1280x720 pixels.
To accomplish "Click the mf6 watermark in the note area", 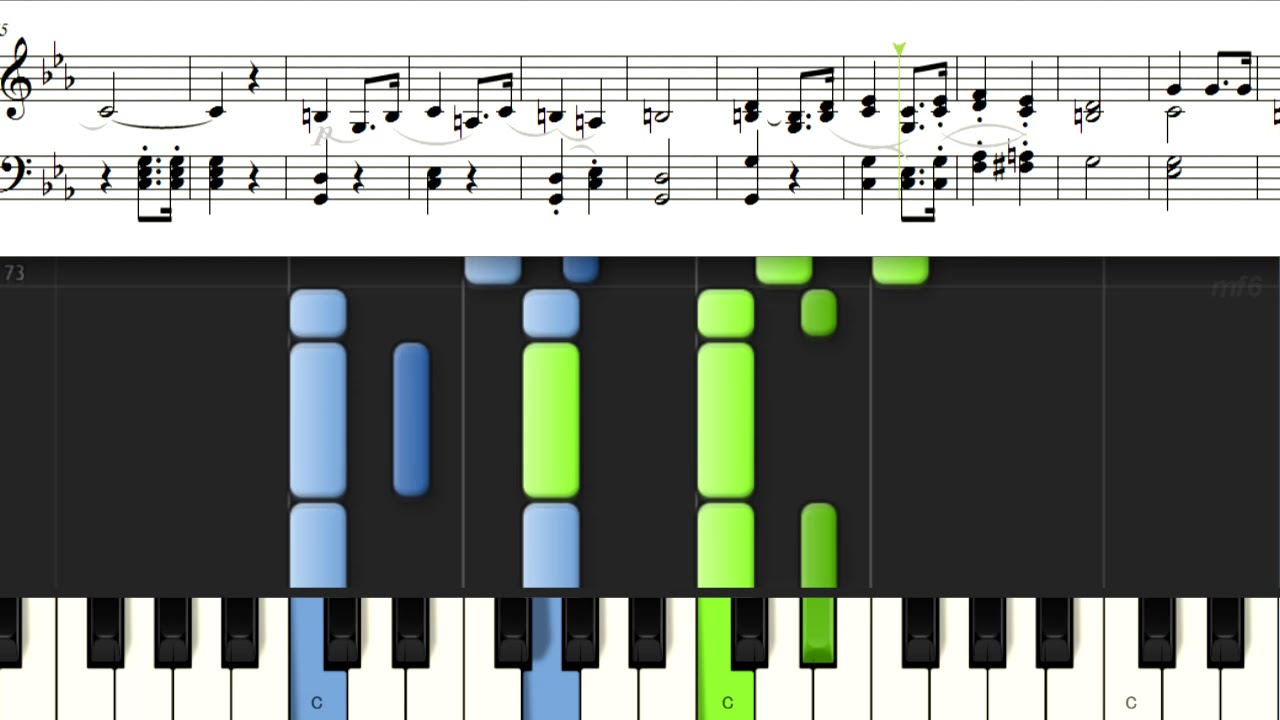I will (x=1236, y=288).
